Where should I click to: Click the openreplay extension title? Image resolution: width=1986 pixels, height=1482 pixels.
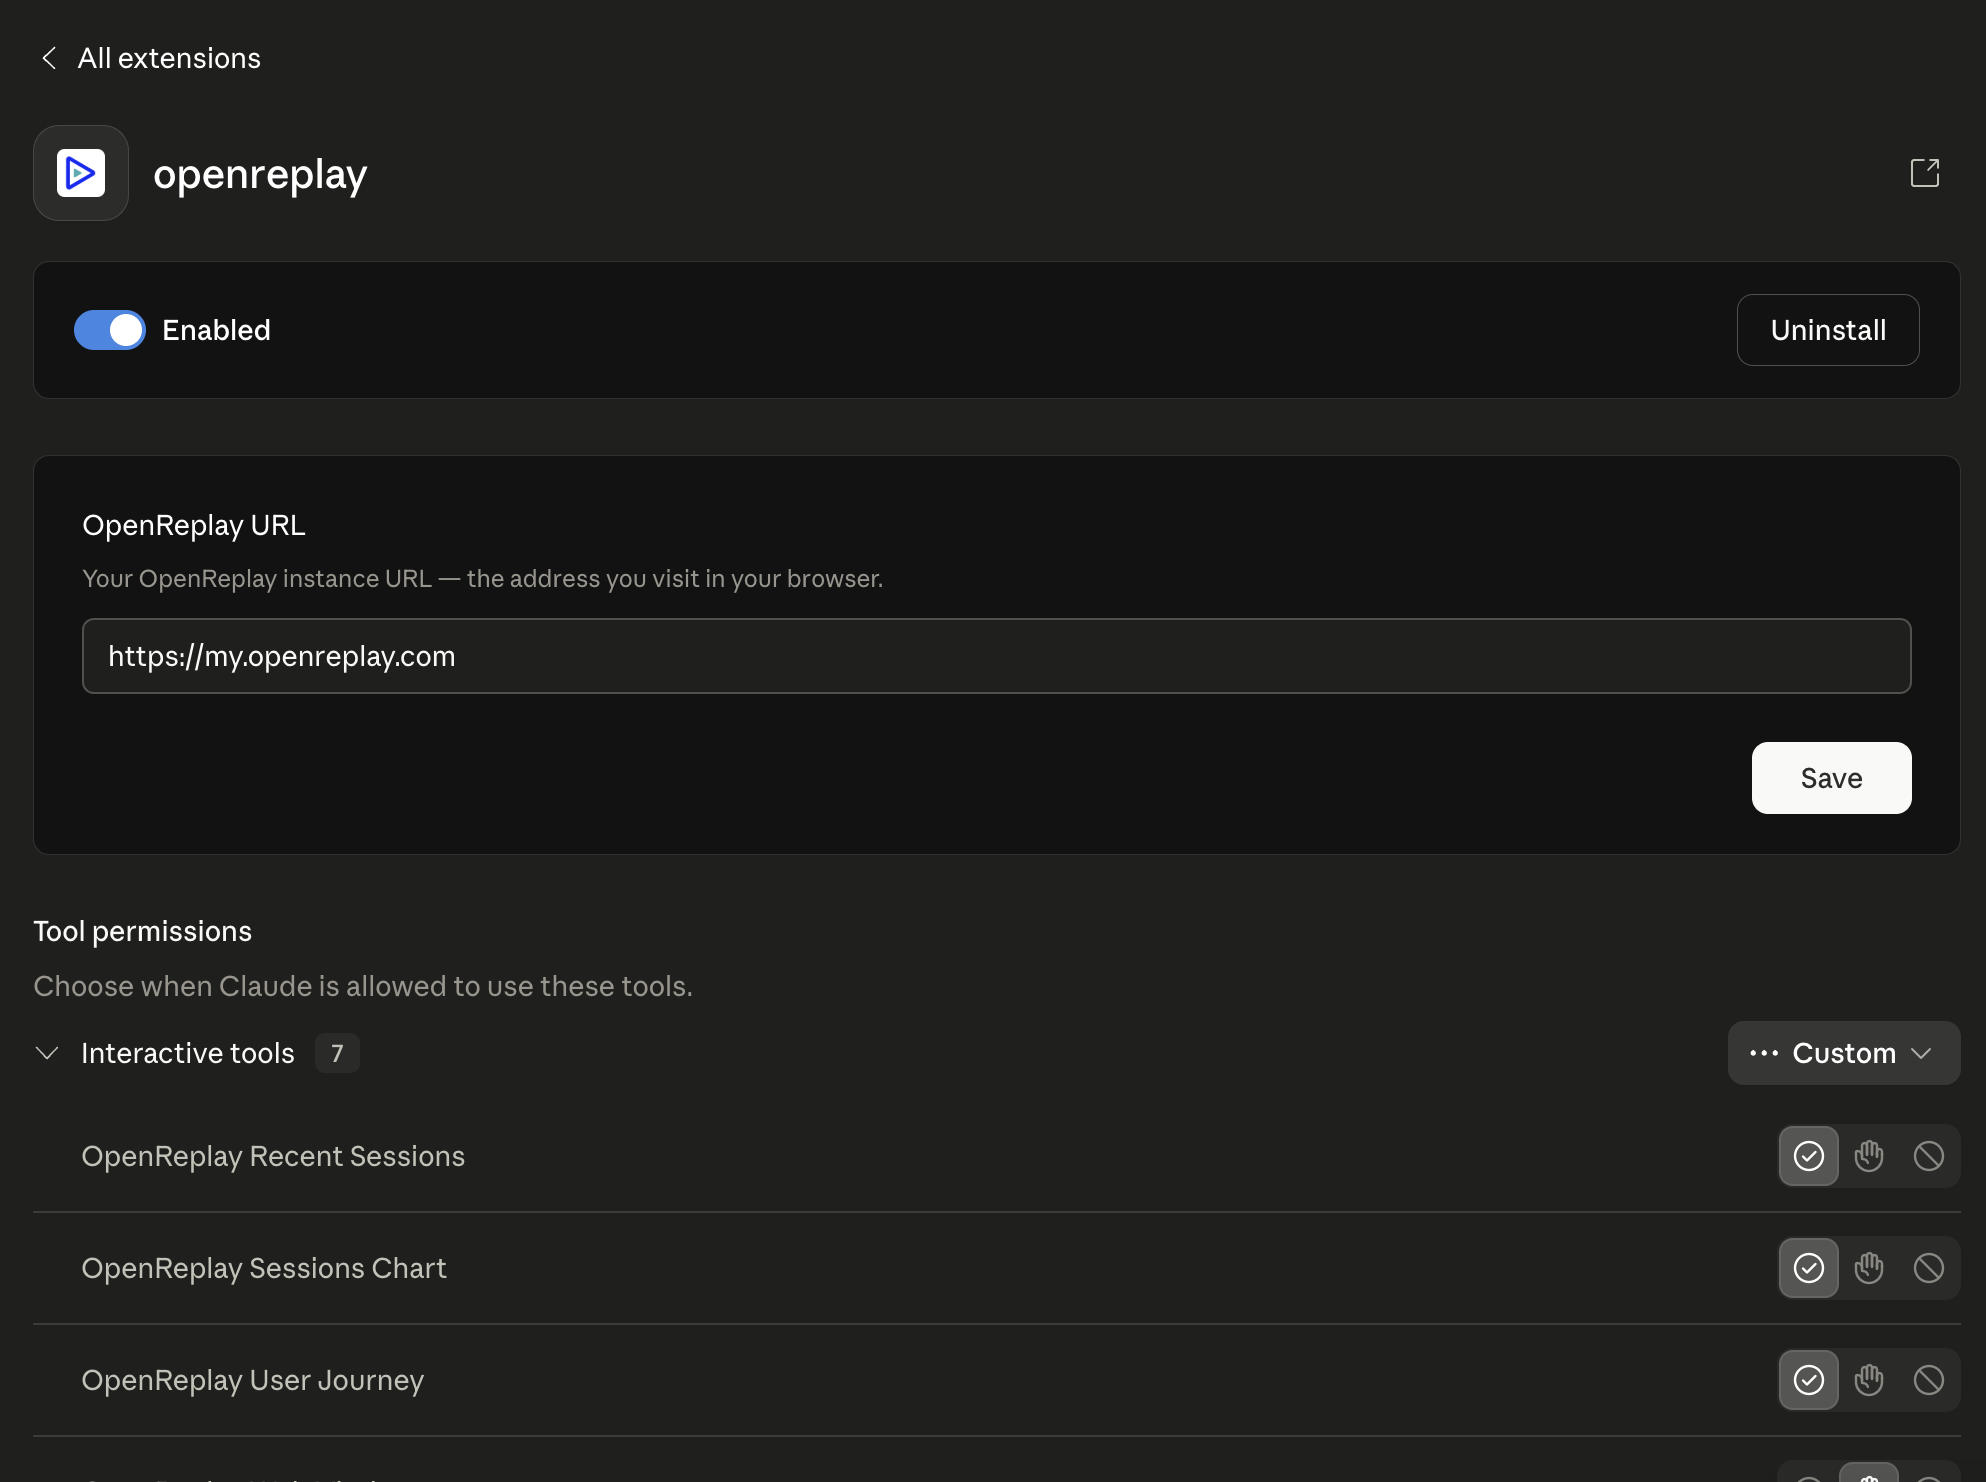260,175
